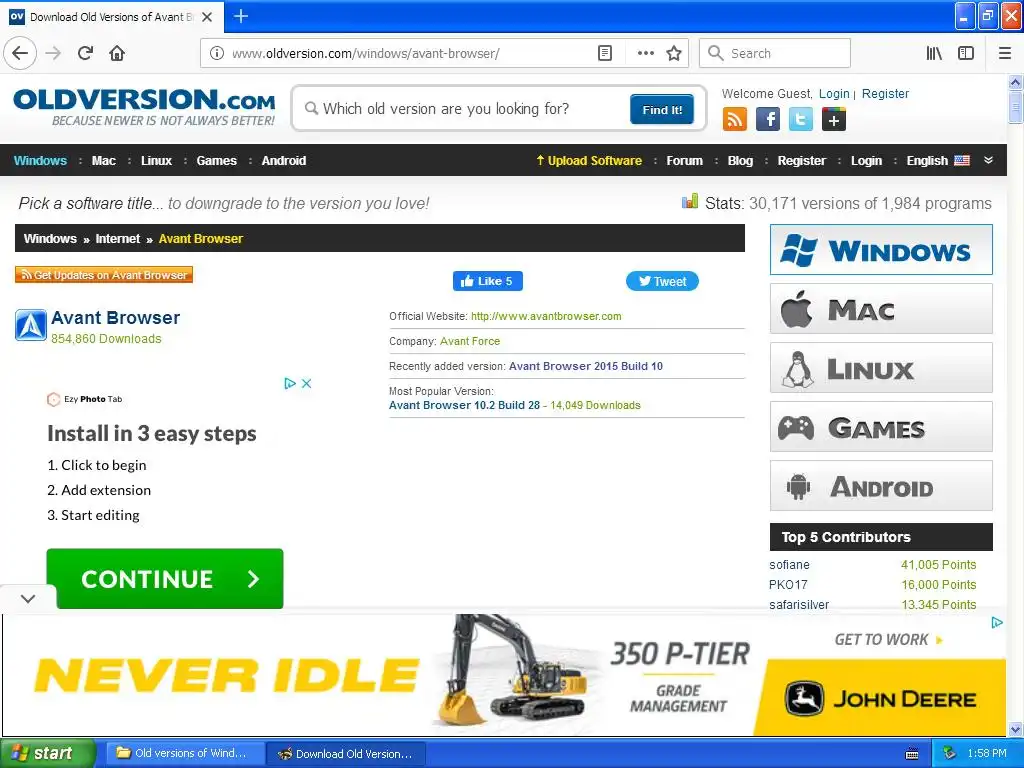Click the Tweet button
Viewport: 1024px width, 768px height.
tap(662, 281)
